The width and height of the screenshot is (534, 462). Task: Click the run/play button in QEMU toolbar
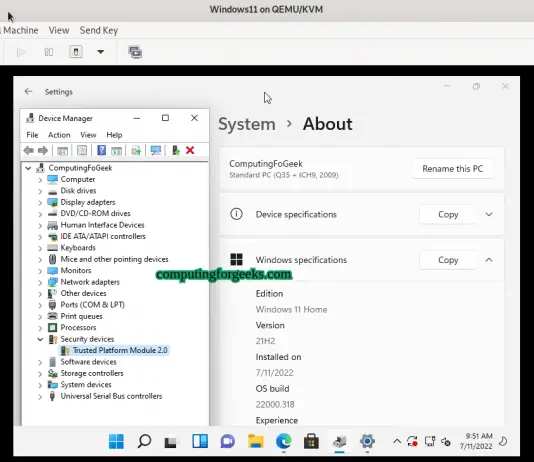(x=21, y=52)
